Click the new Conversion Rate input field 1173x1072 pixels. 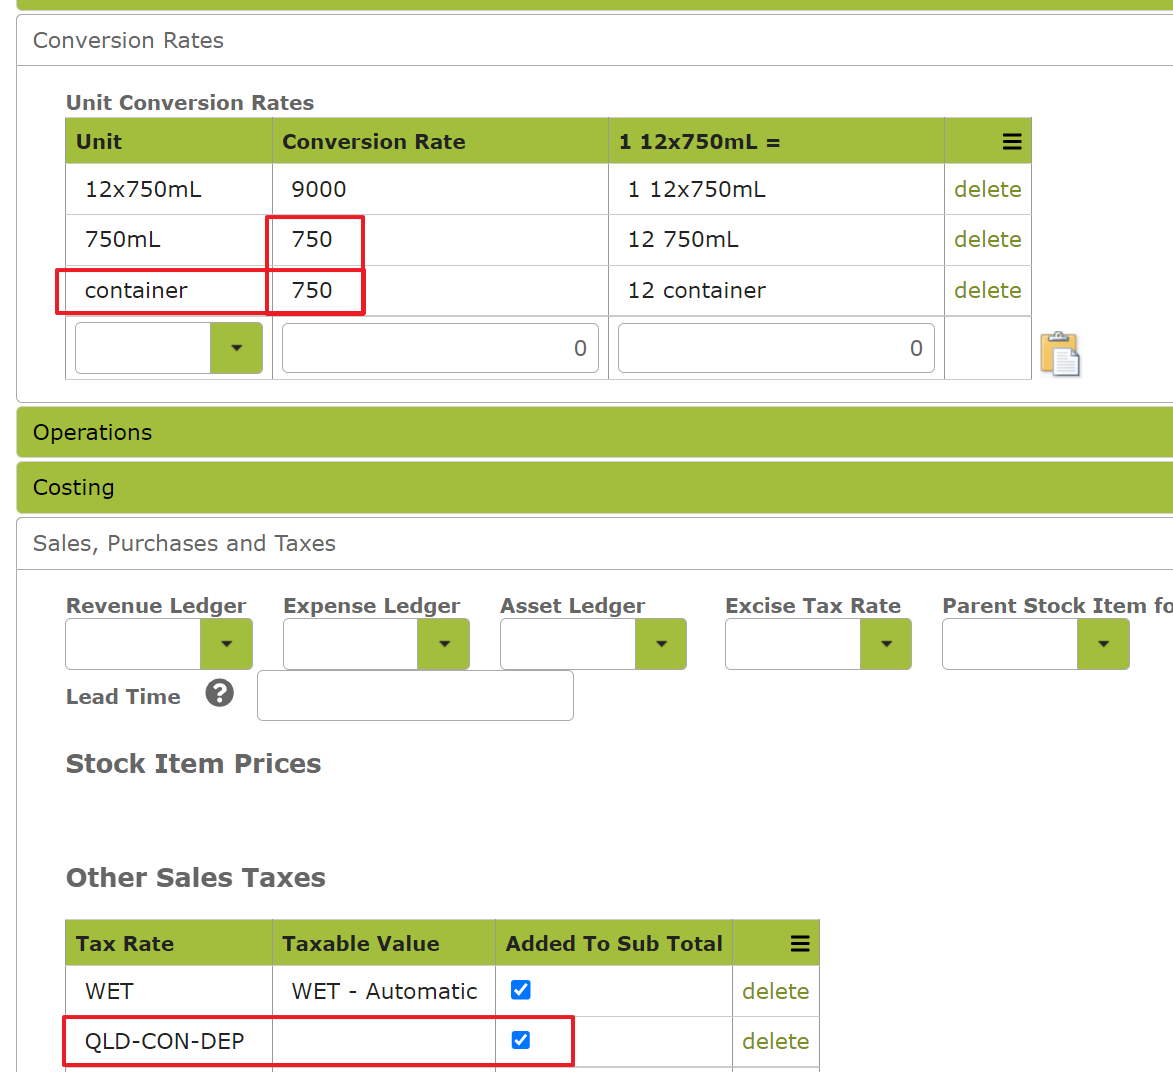(440, 348)
